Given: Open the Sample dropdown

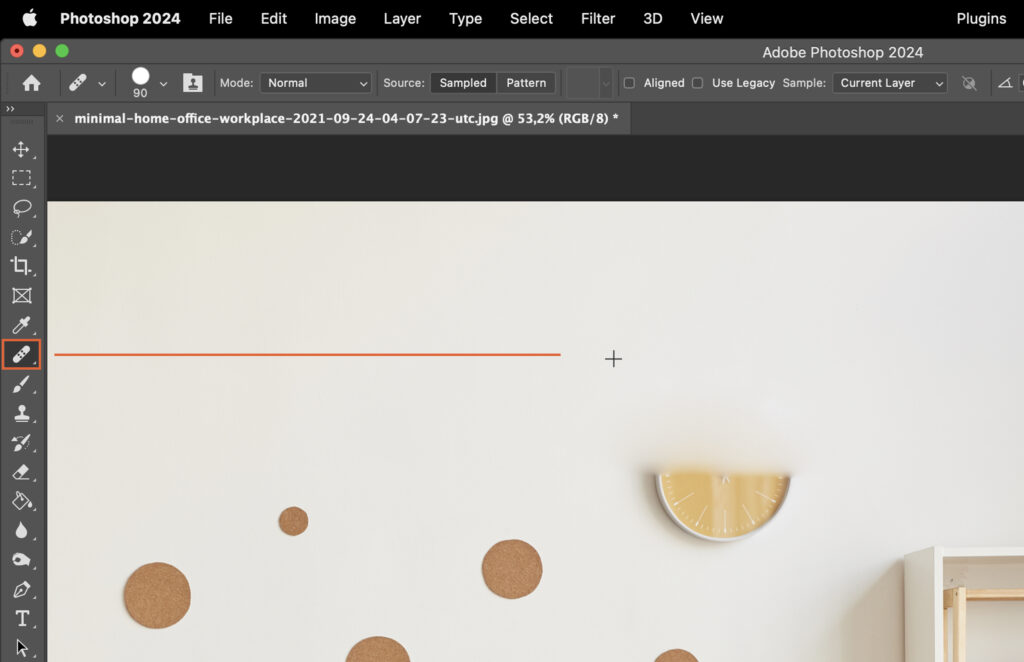Looking at the screenshot, I should point(888,83).
